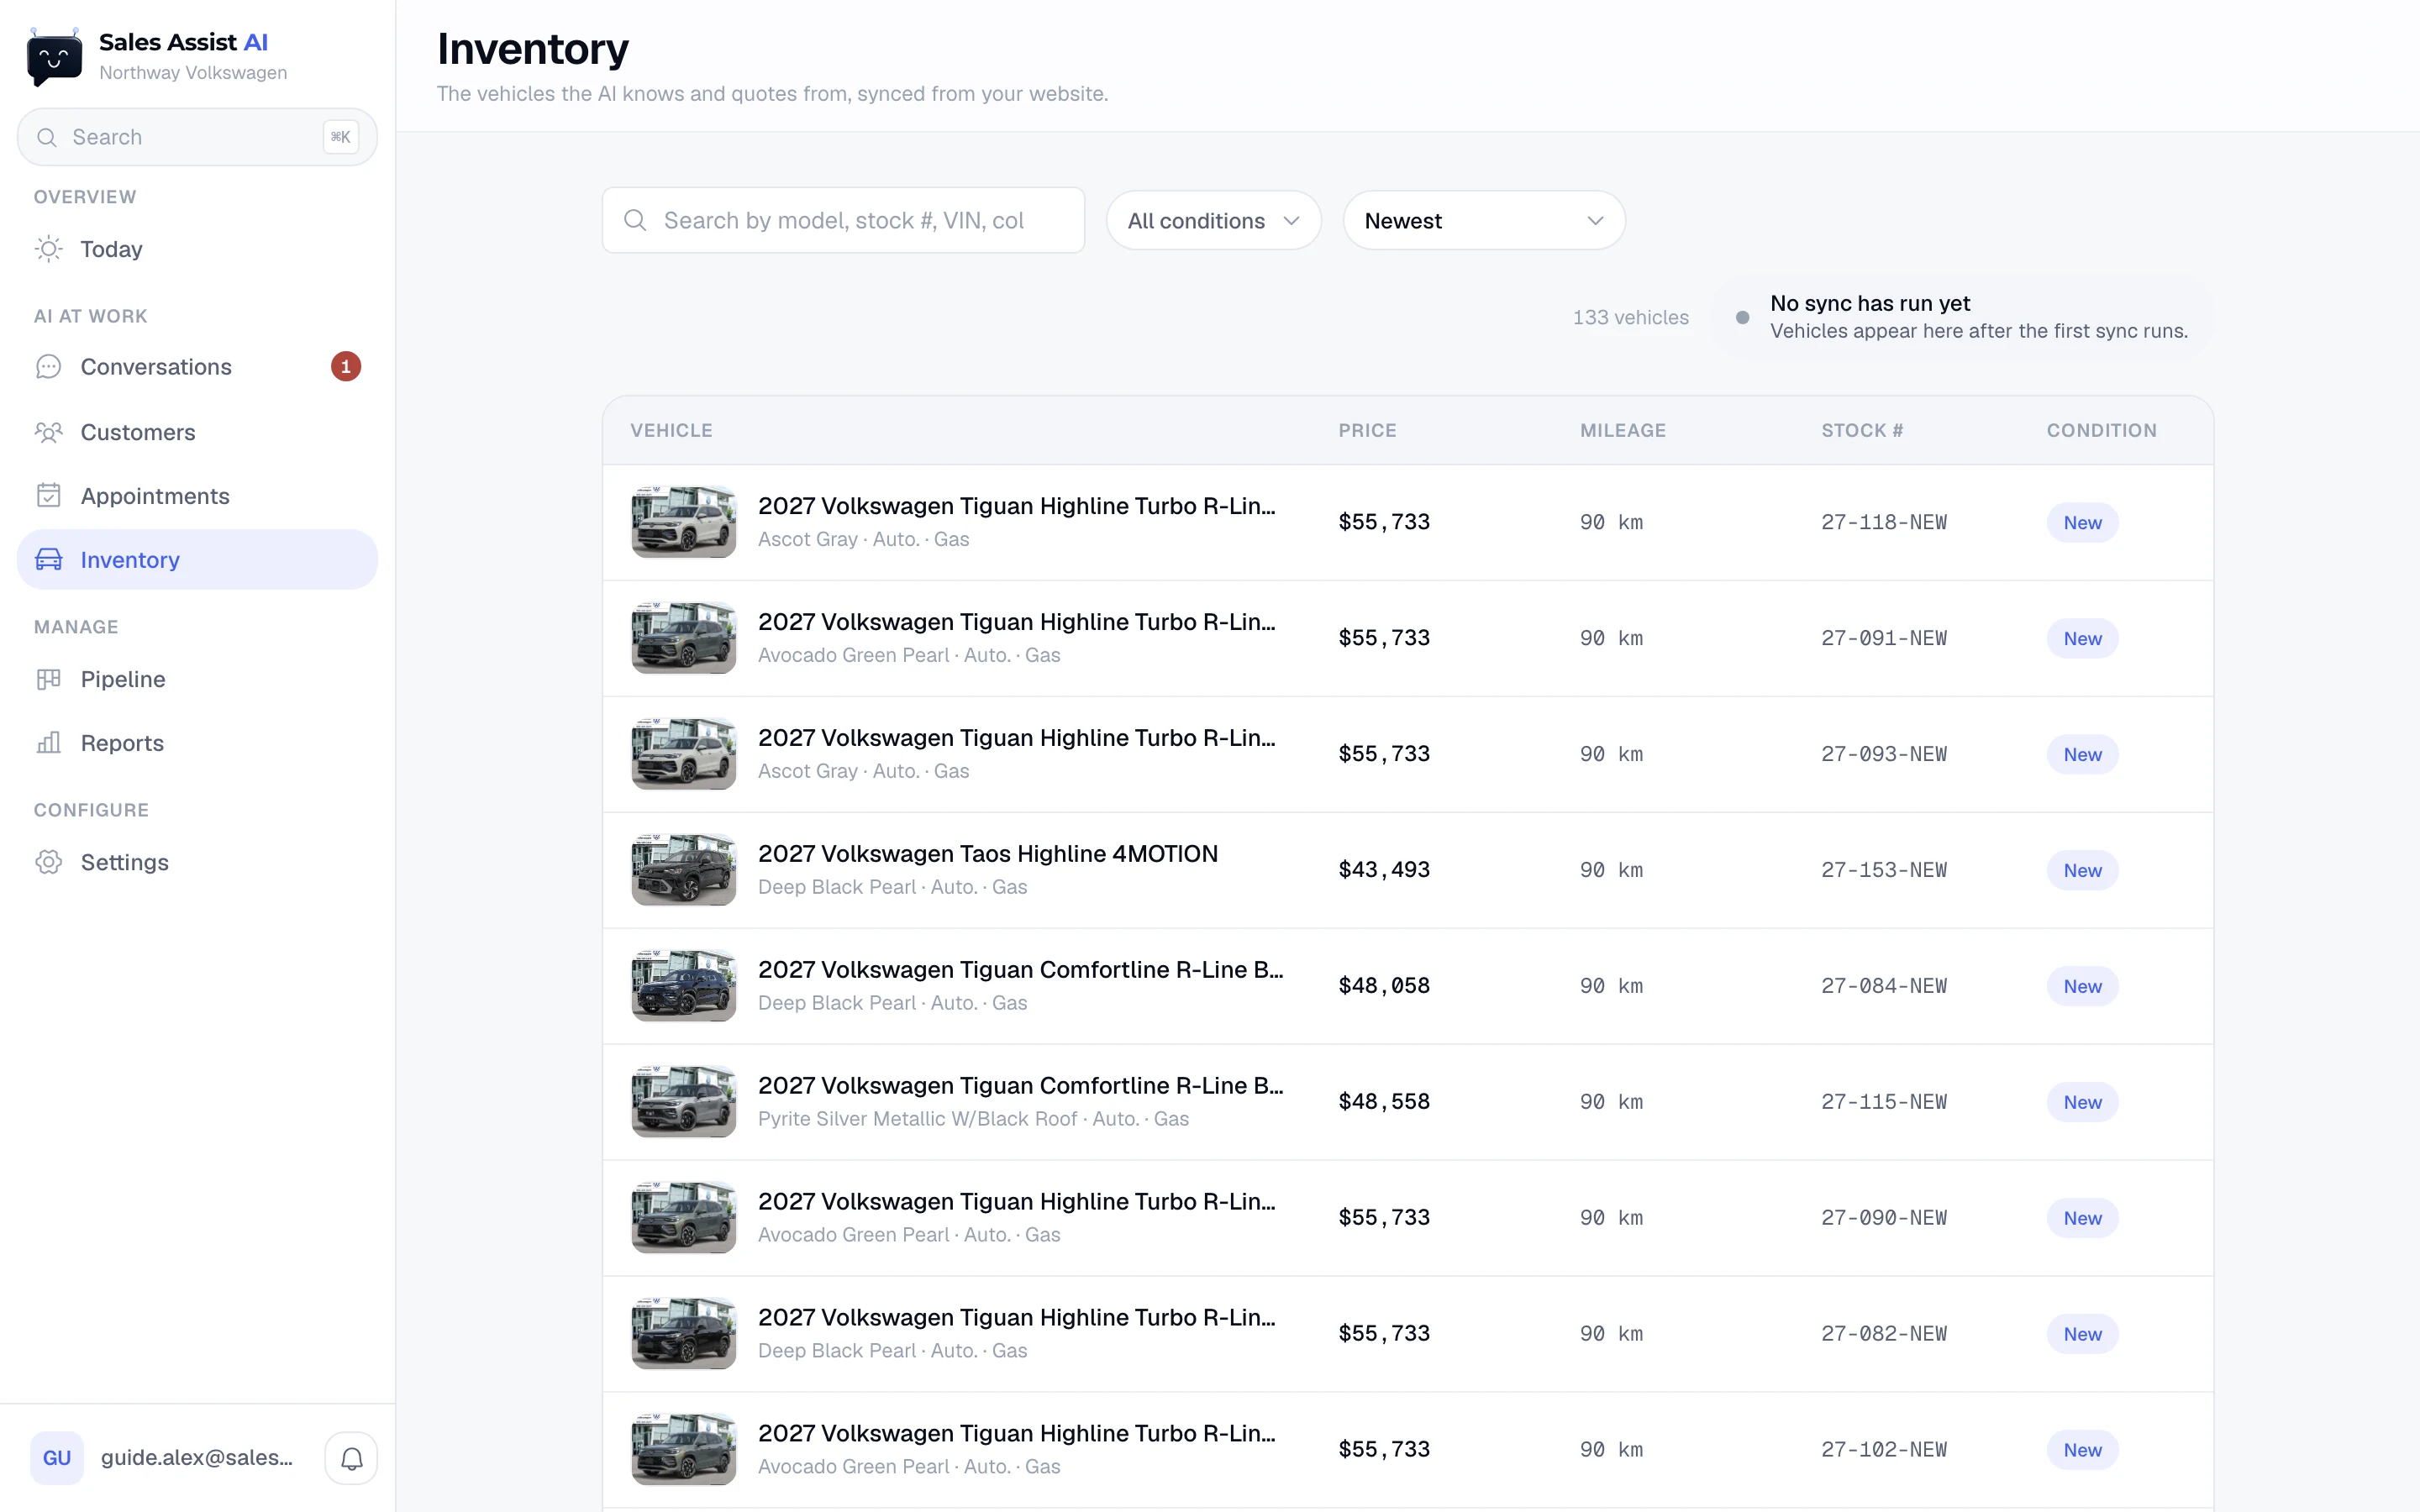Open Pipeline page
The width and height of the screenshot is (2420, 1512).
click(x=197, y=679)
